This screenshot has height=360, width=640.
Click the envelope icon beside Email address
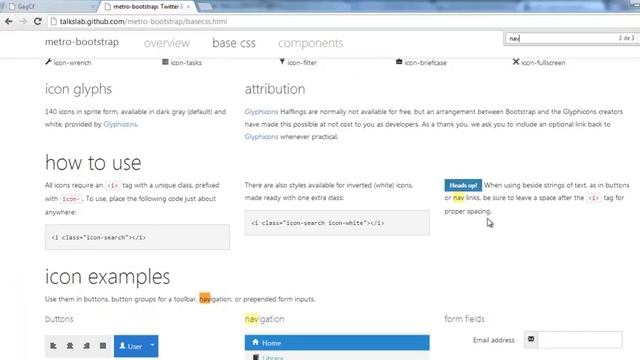tap(531, 339)
